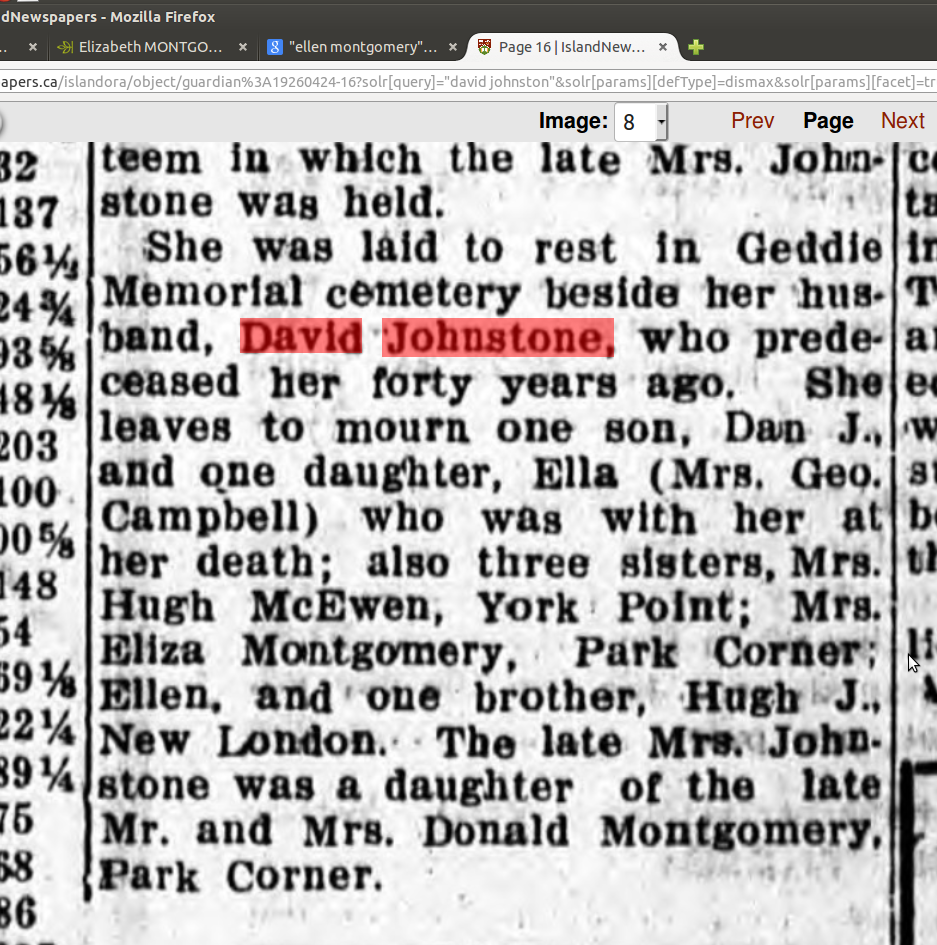Viewport: 937px width, 945px height.
Task: Click the Page link between Prev and Next
Action: click(x=828, y=121)
